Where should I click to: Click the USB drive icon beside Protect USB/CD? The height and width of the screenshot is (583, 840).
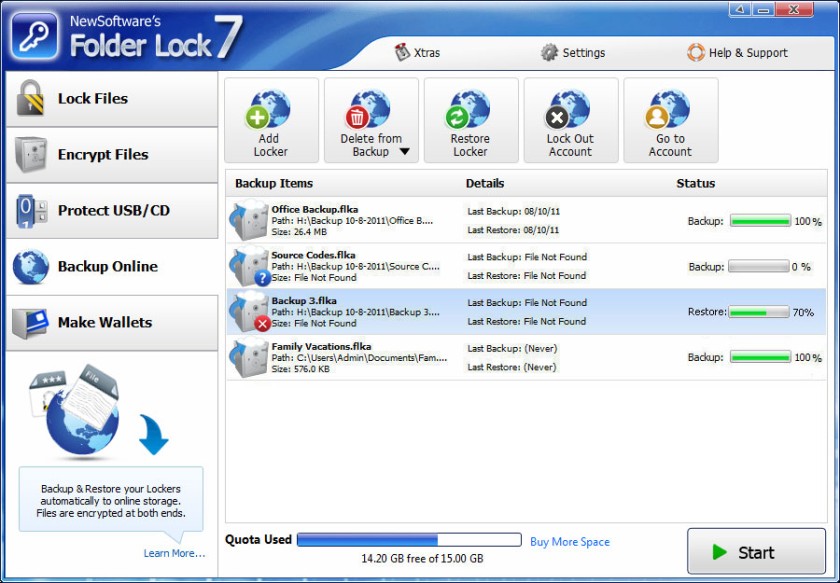point(32,211)
